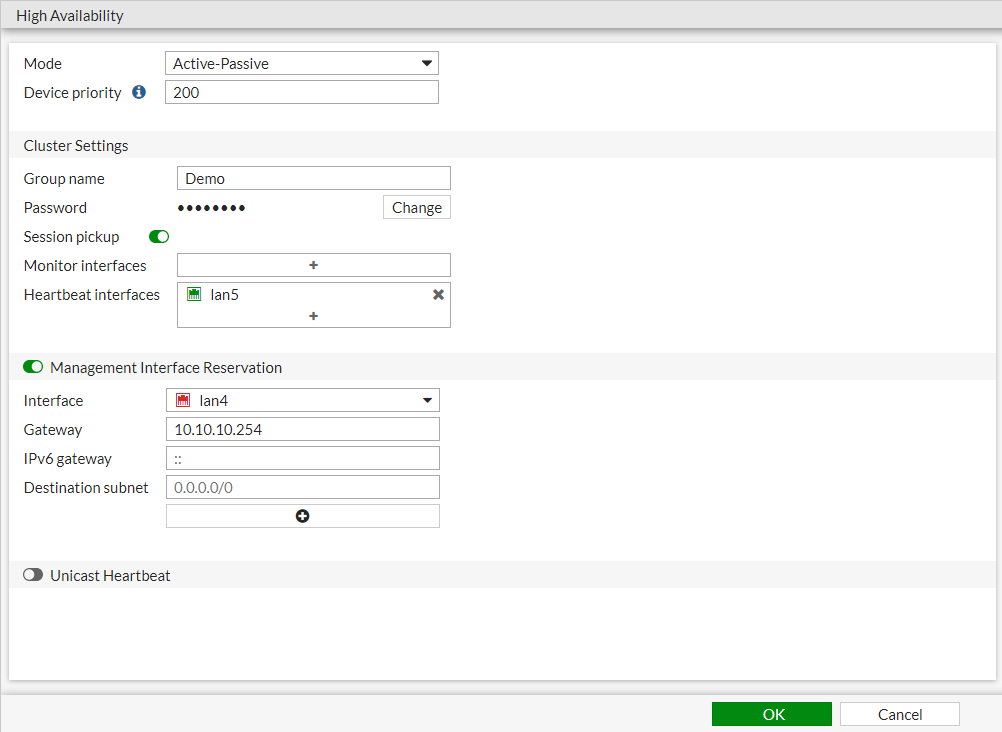Image resolution: width=1002 pixels, height=732 pixels.
Task: Click the Change password button
Action: pyautogui.click(x=417, y=207)
